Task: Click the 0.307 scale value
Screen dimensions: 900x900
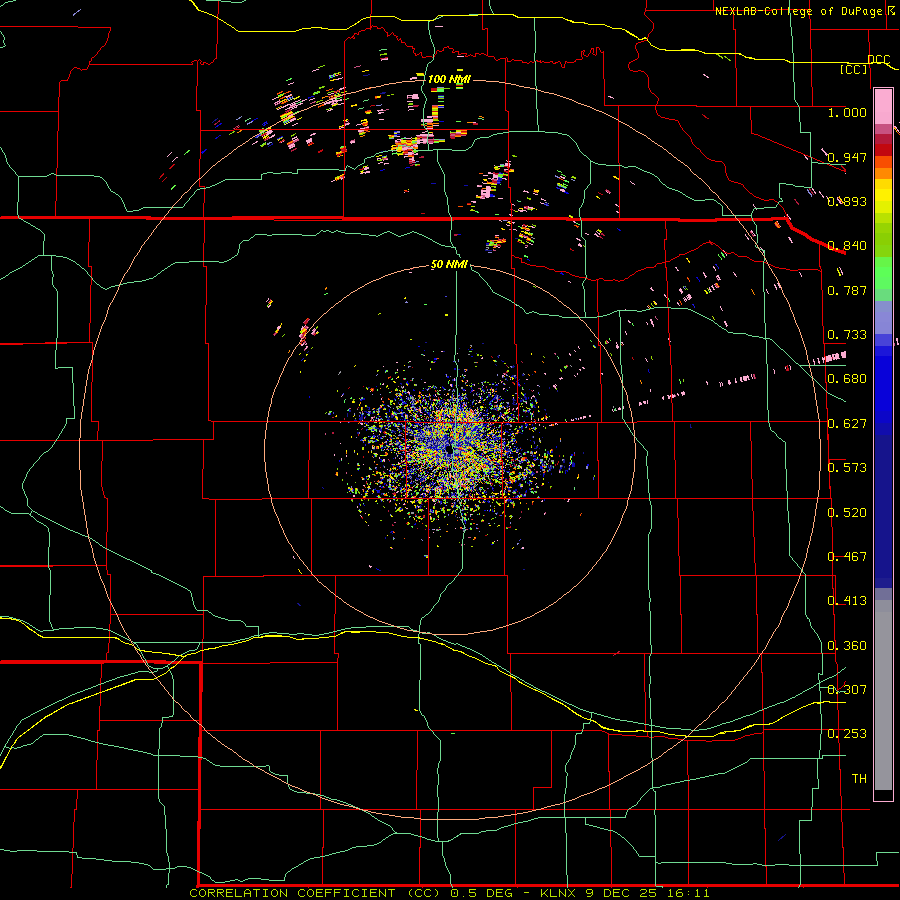Action: pos(847,690)
